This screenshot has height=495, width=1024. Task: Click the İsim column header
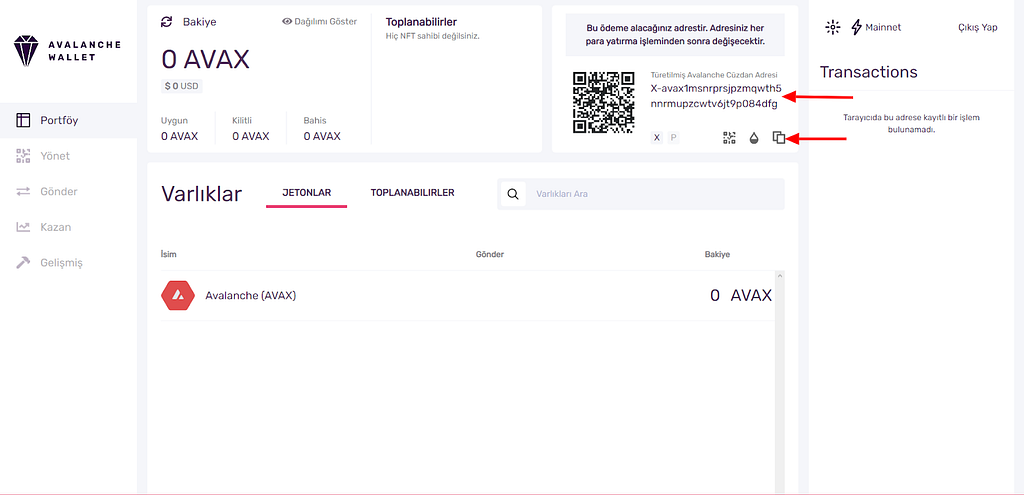(168, 253)
